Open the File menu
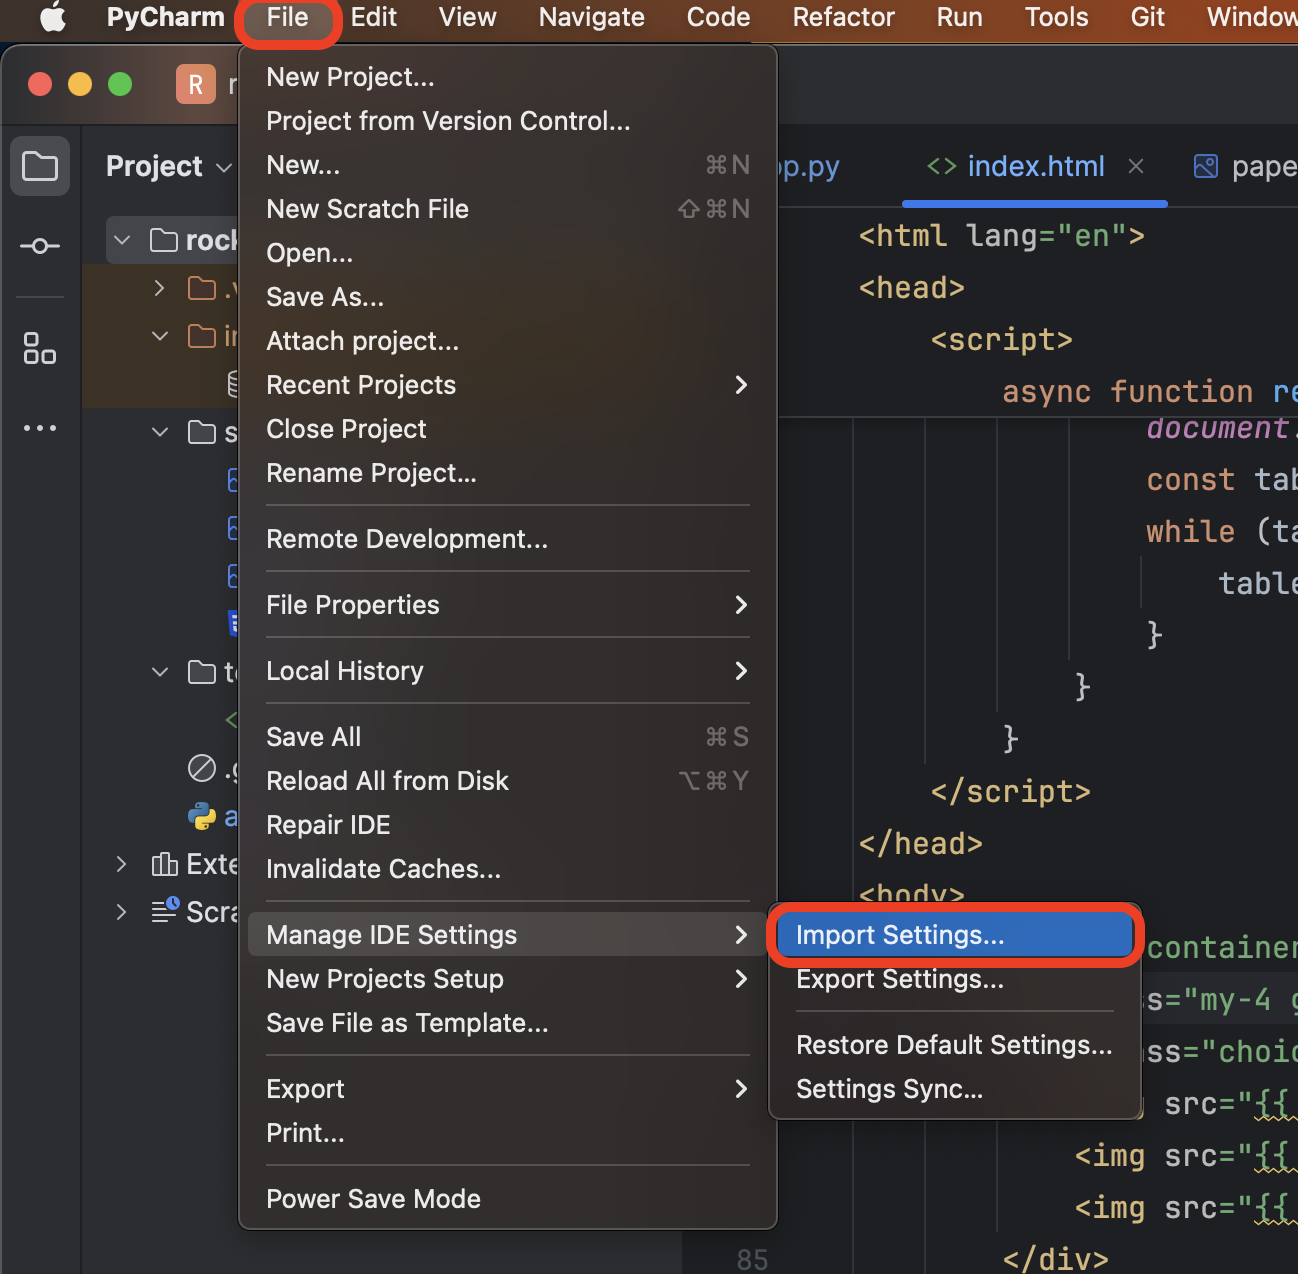Screen dimensions: 1298x1274 287,17
